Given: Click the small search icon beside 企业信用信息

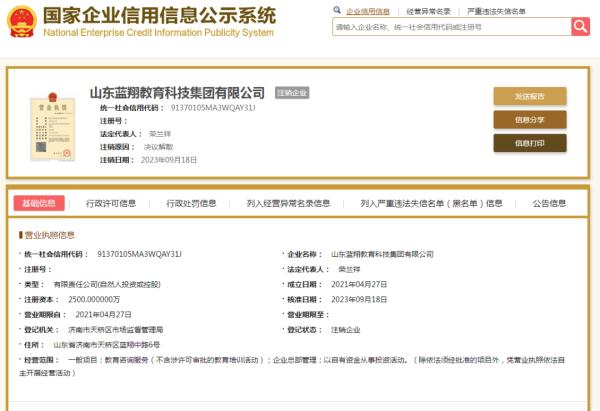Looking at the screenshot, I should (x=337, y=10).
